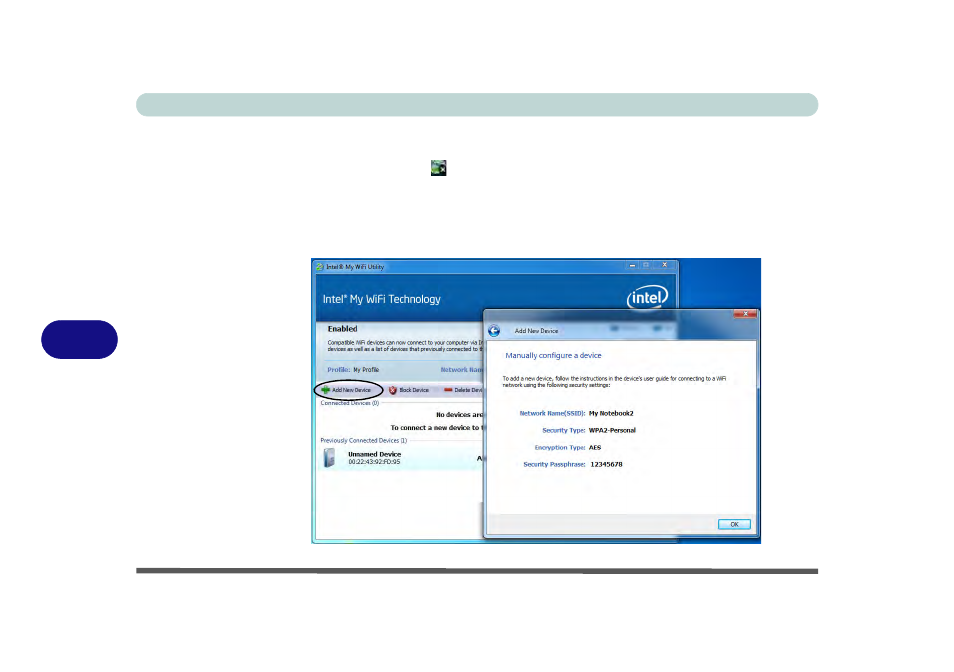This screenshot has height=672, width=954.
Task: Click the 'Intel My WiFi Technology' banner title
Action: pyautogui.click(x=381, y=299)
